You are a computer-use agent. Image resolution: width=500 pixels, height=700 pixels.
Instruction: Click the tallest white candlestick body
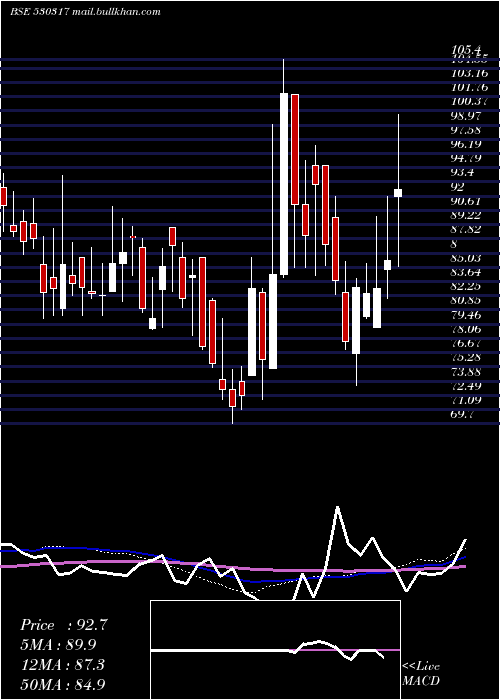(284, 184)
